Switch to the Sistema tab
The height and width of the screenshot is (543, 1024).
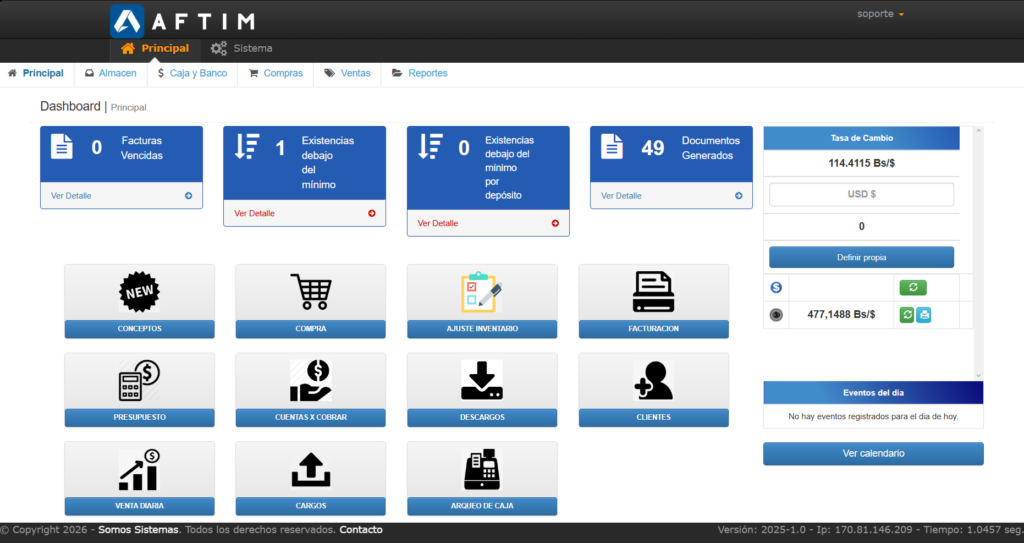point(242,48)
